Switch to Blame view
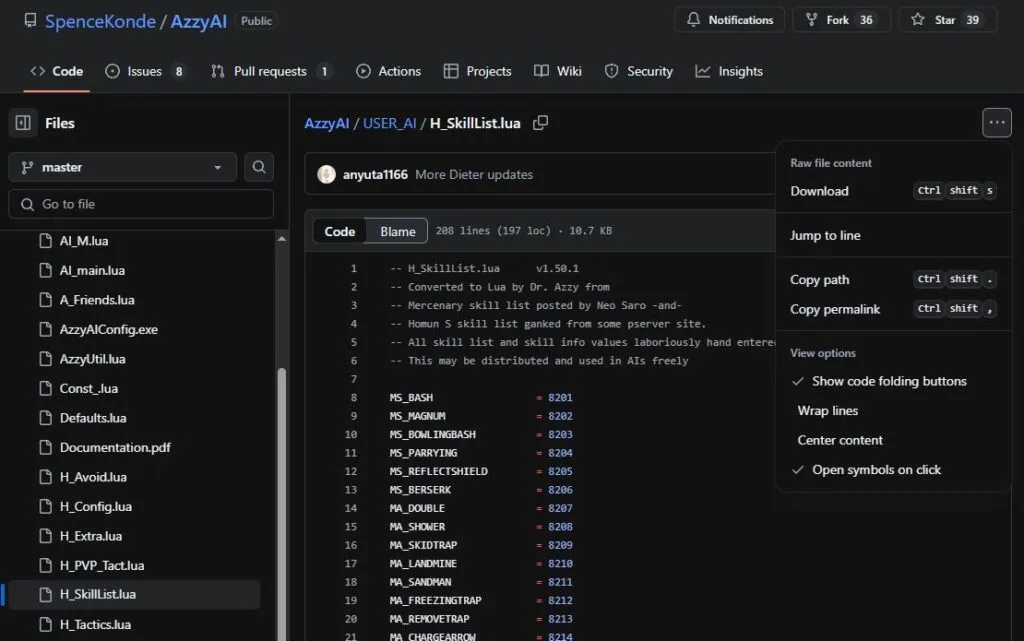The height and width of the screenshot is (641, 1024). [398, 231]
